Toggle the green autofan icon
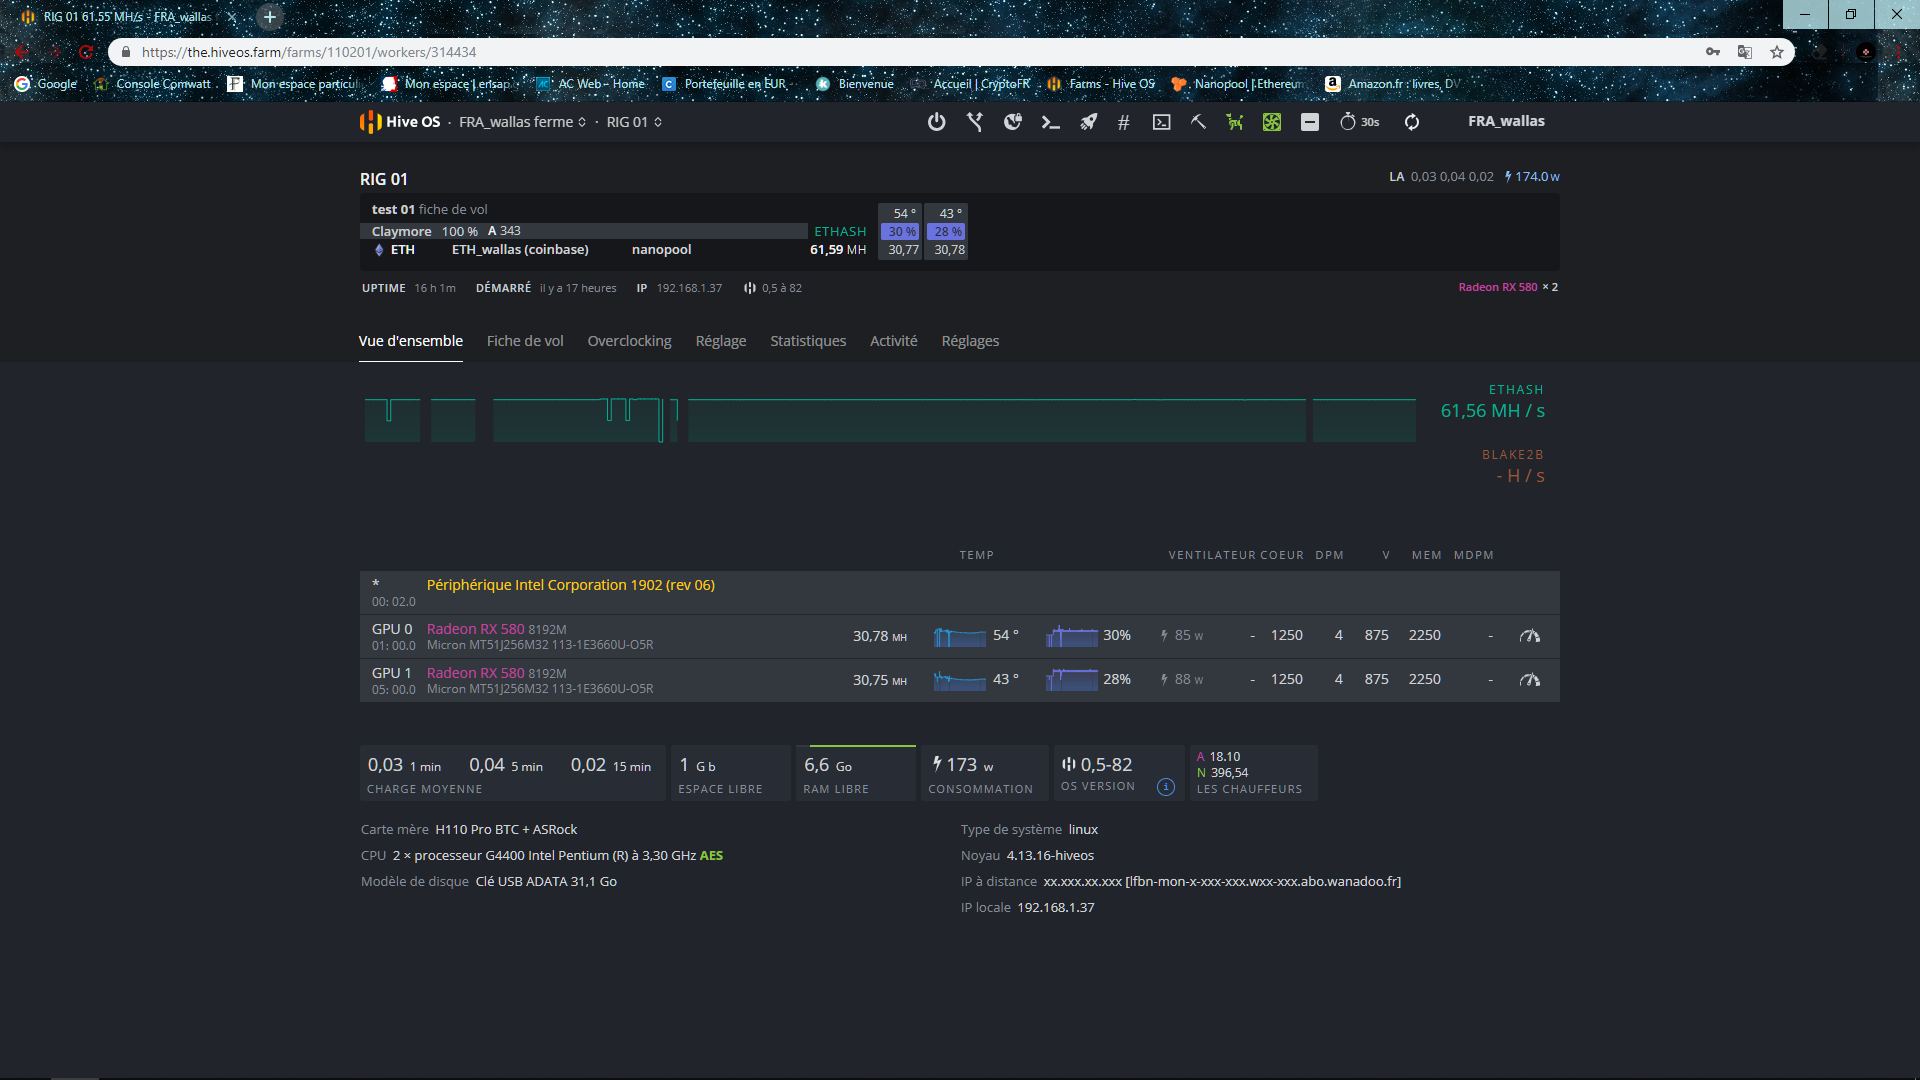Viewport: 1920px width, 1080px height. click(1272, 122)
